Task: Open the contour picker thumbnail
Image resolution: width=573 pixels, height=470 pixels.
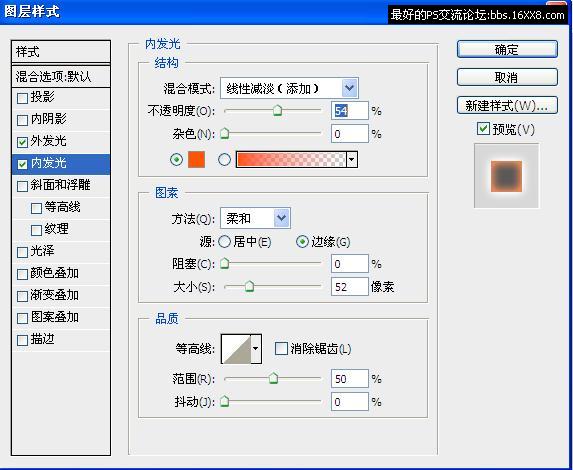Action: click(236, 349)
